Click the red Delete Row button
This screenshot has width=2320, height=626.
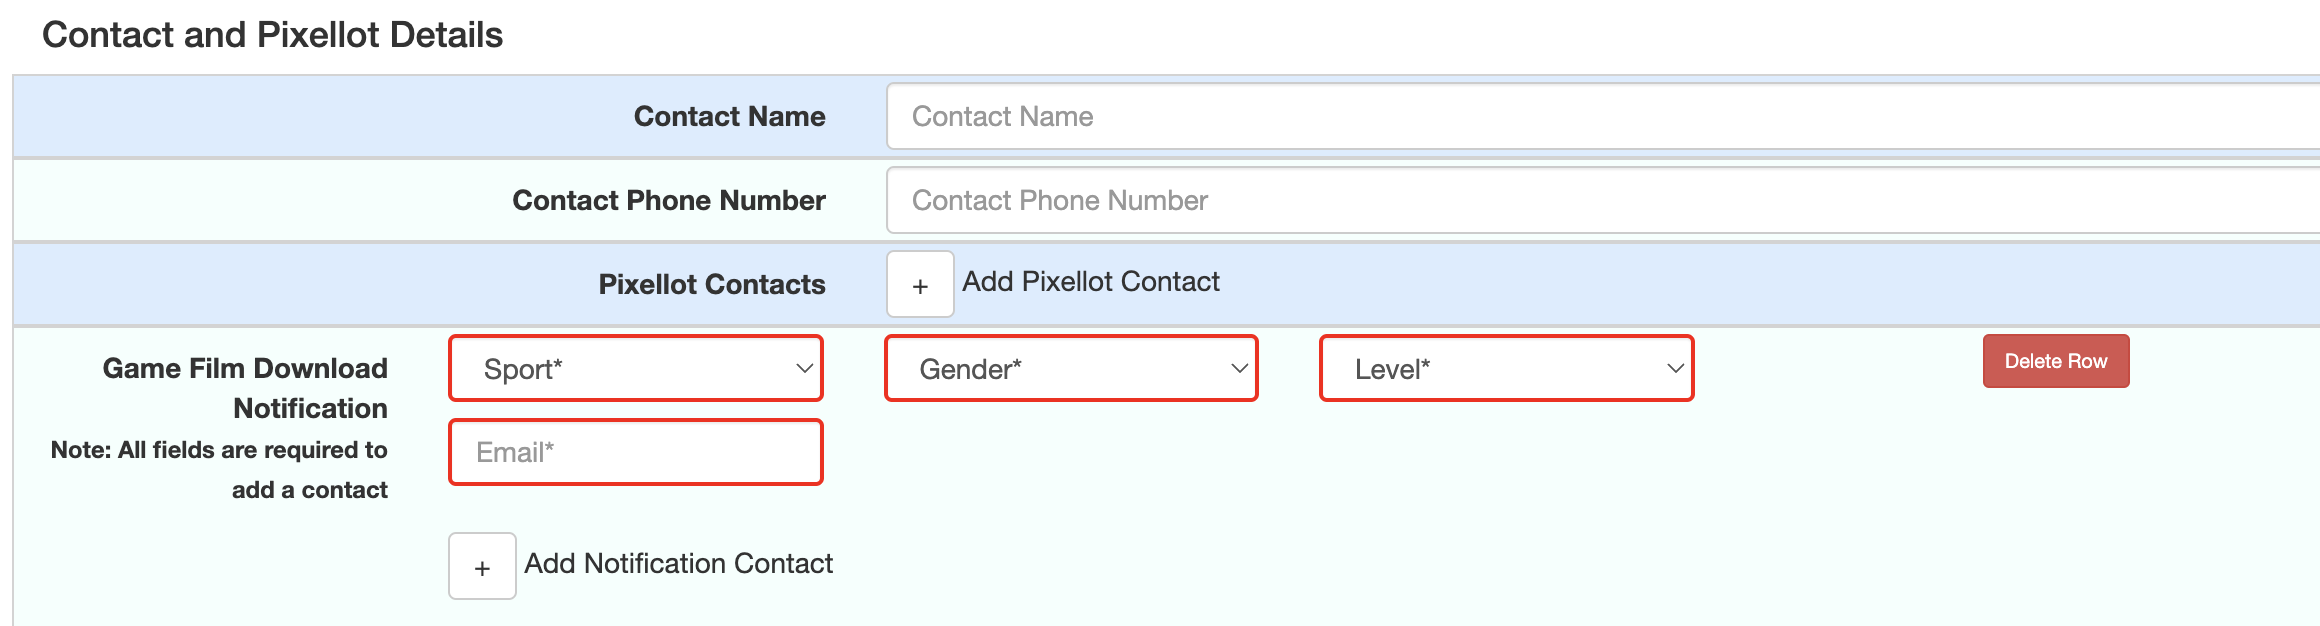(x=2056, y=361)
